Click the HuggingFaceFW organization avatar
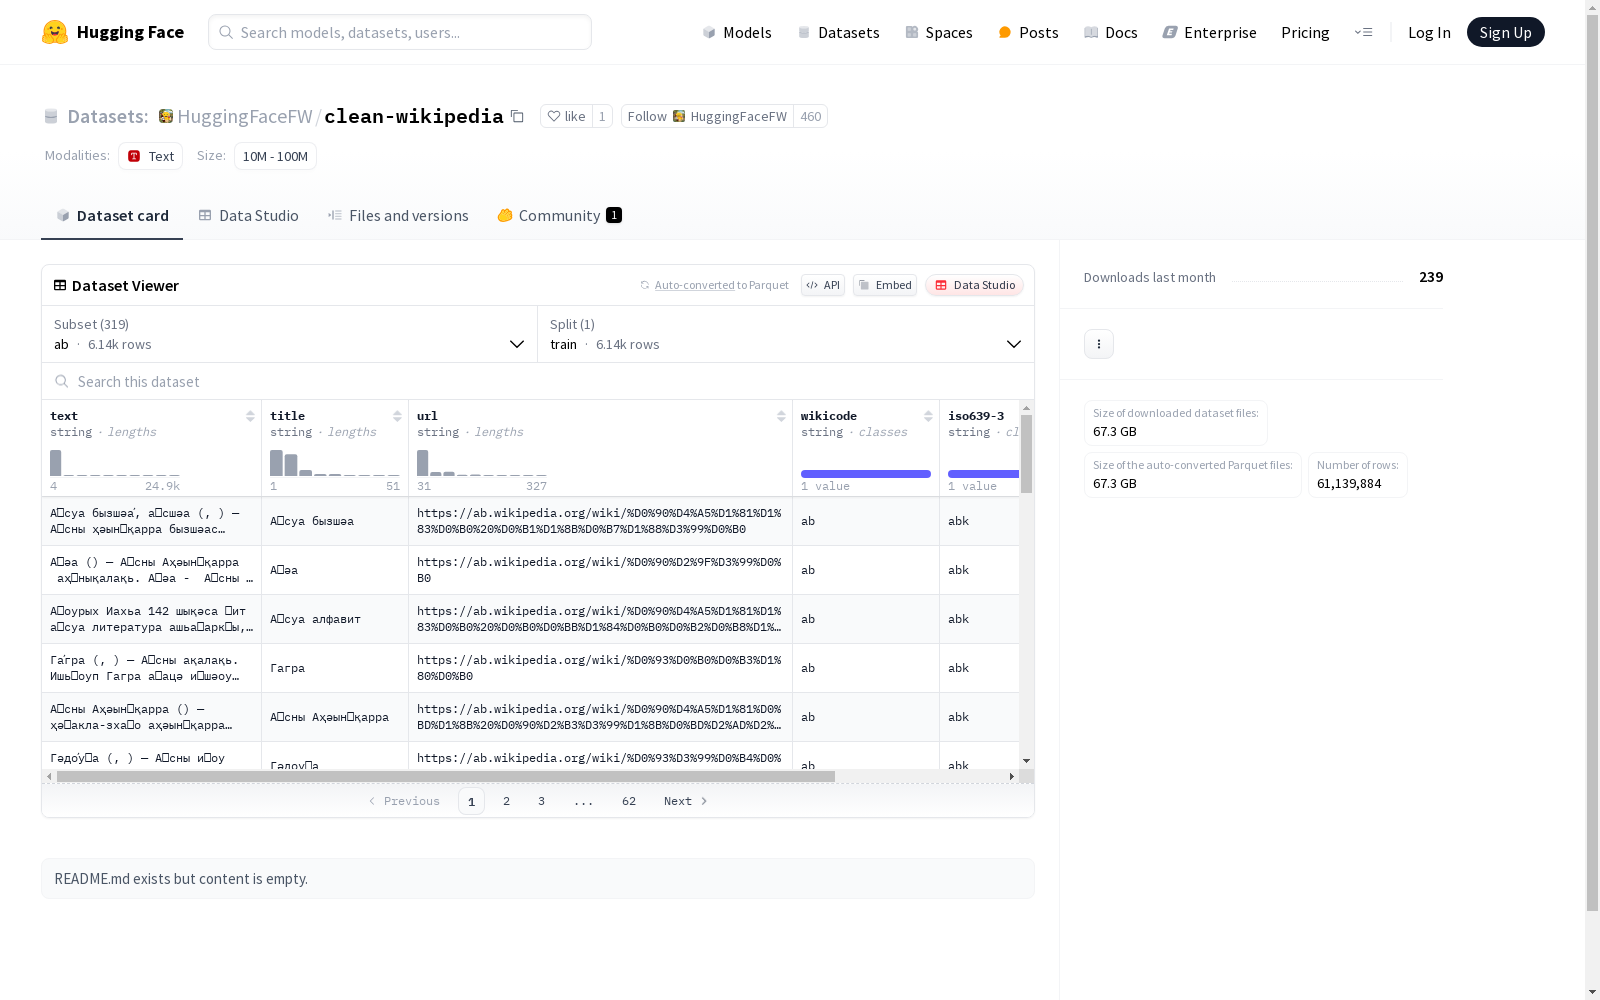Screen dimensions: 1600x1000 coord(166,116)
